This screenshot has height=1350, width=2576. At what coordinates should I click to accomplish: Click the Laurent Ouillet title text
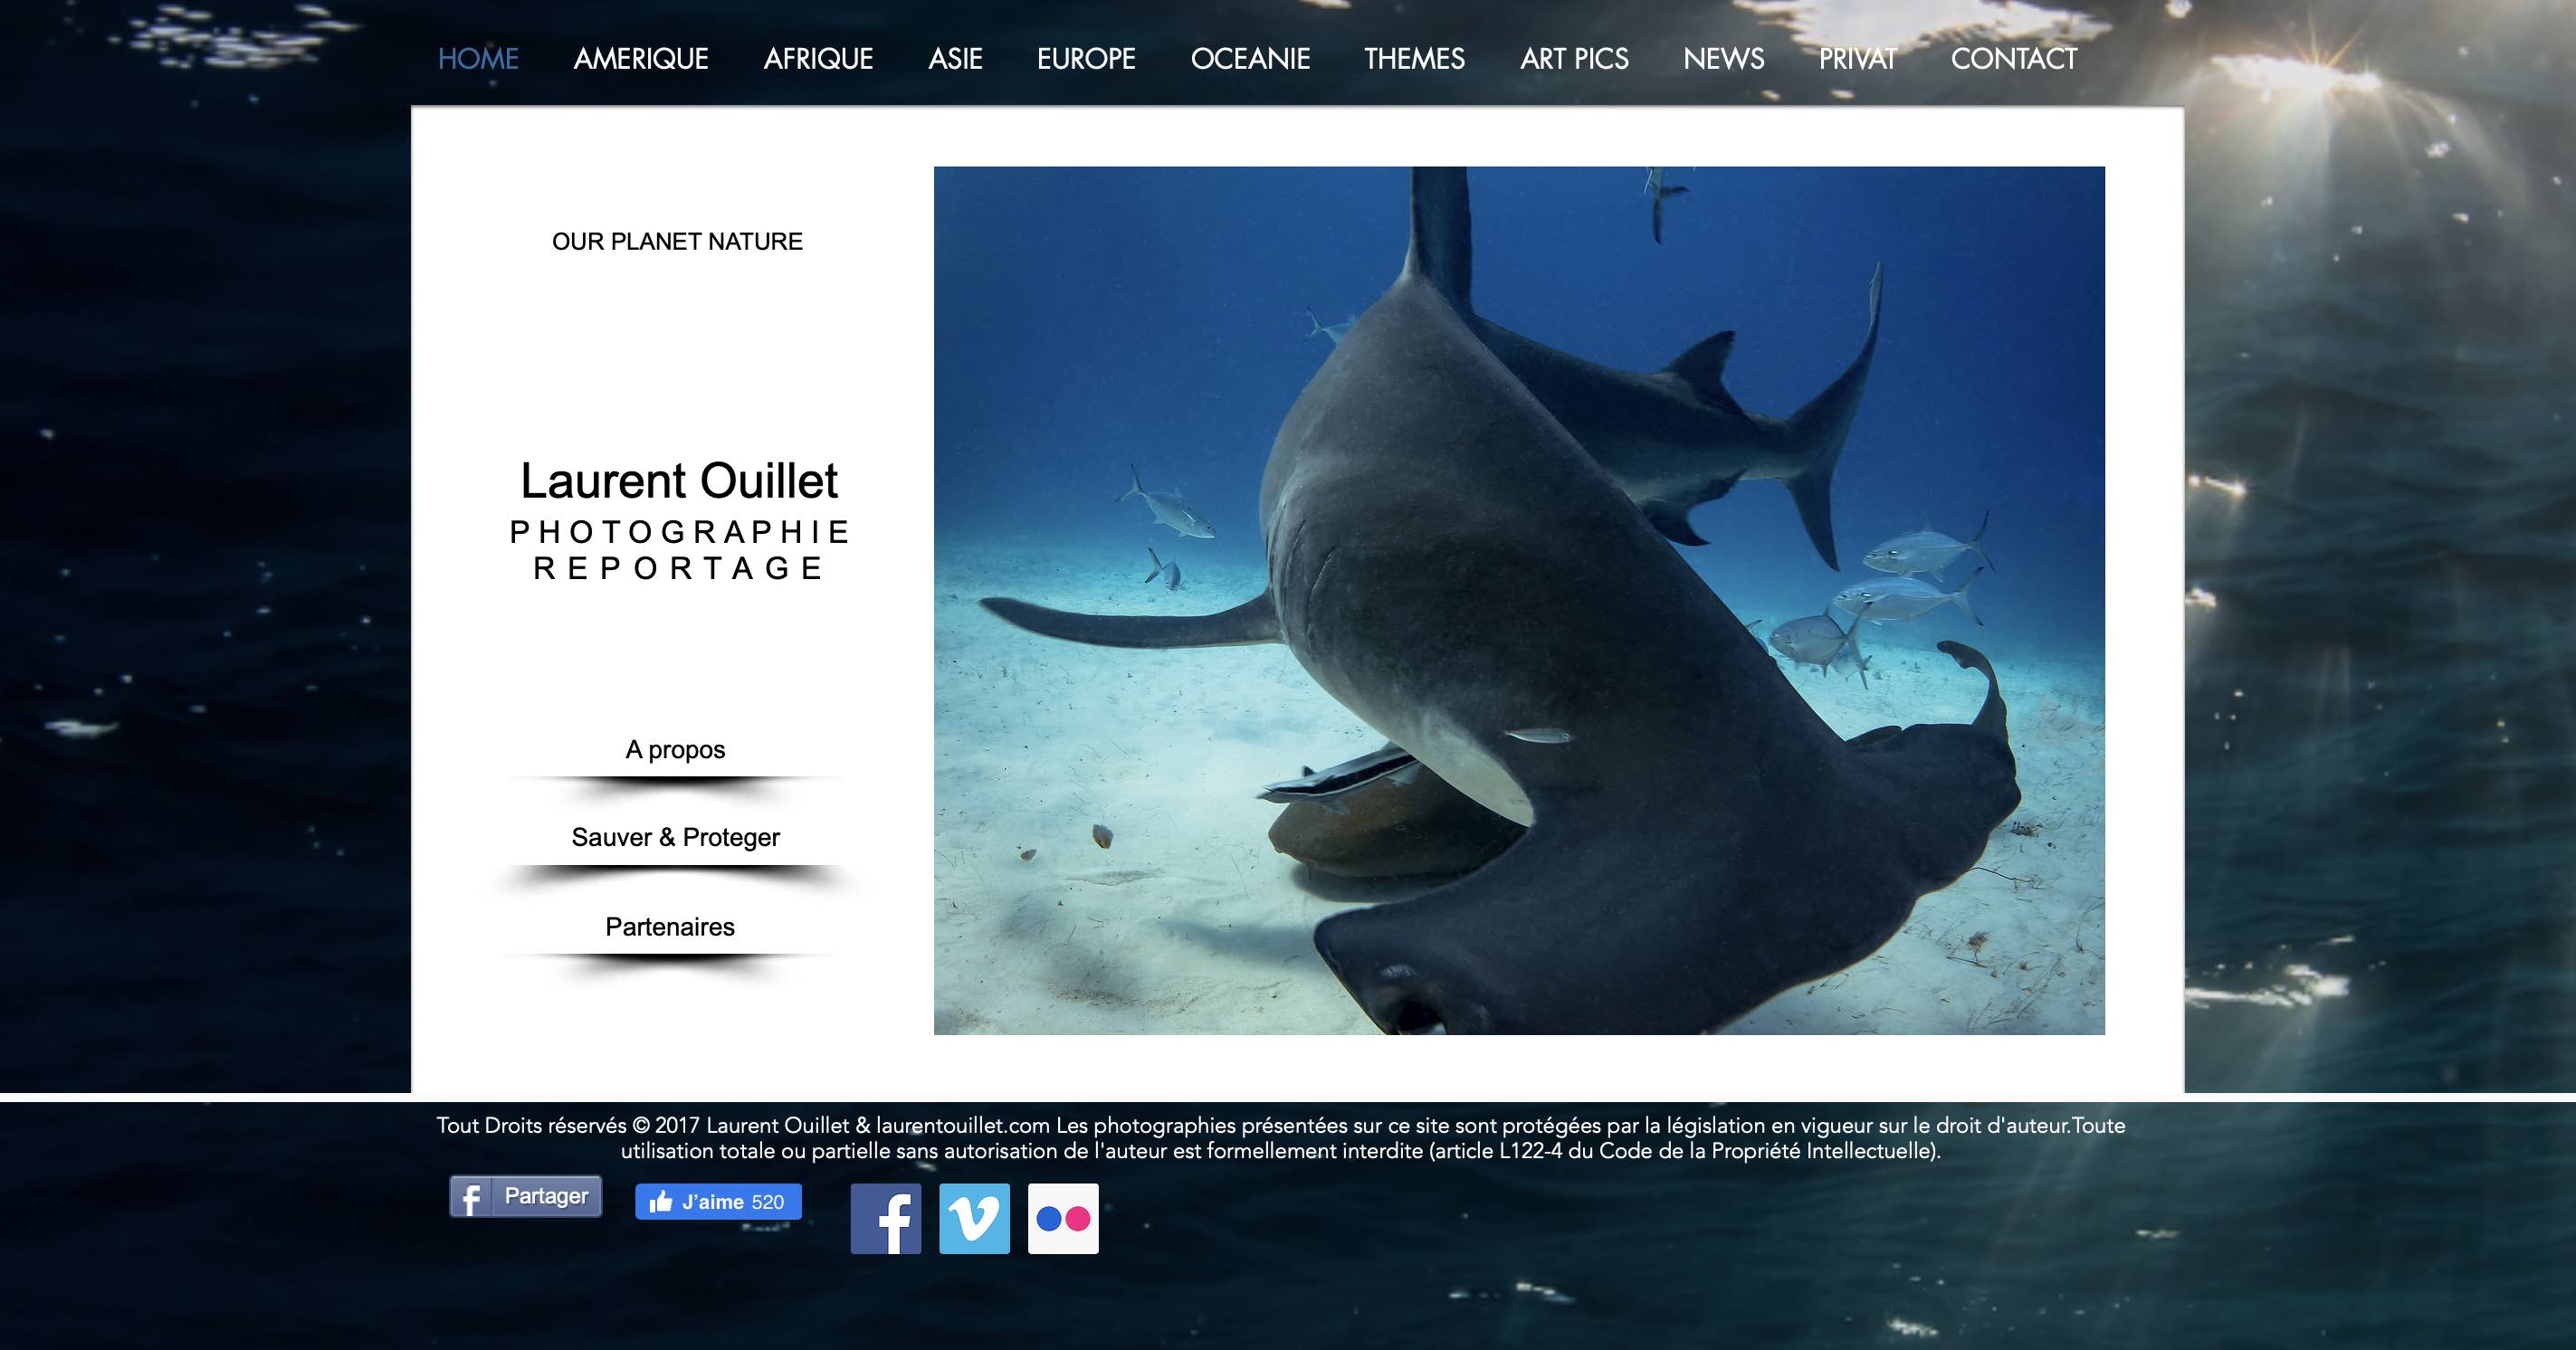coord(679,481)
